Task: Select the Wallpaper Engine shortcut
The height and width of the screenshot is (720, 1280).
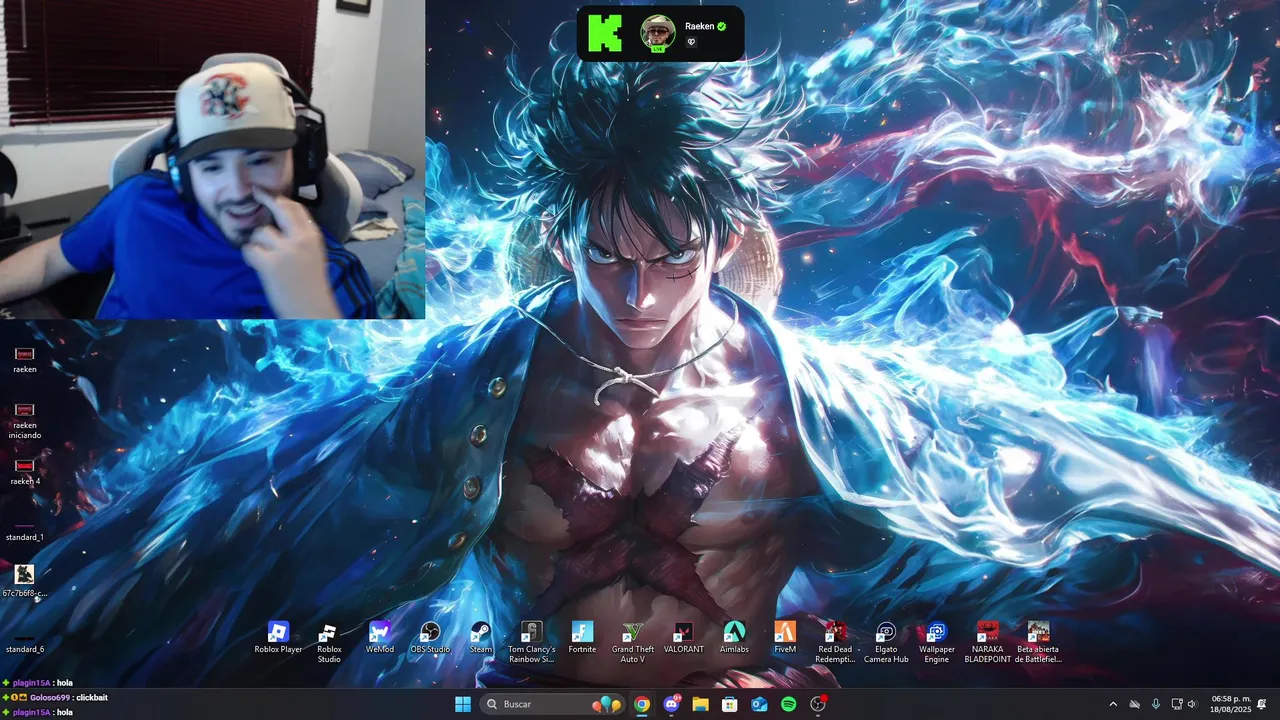Action: [x=936, y=642]
